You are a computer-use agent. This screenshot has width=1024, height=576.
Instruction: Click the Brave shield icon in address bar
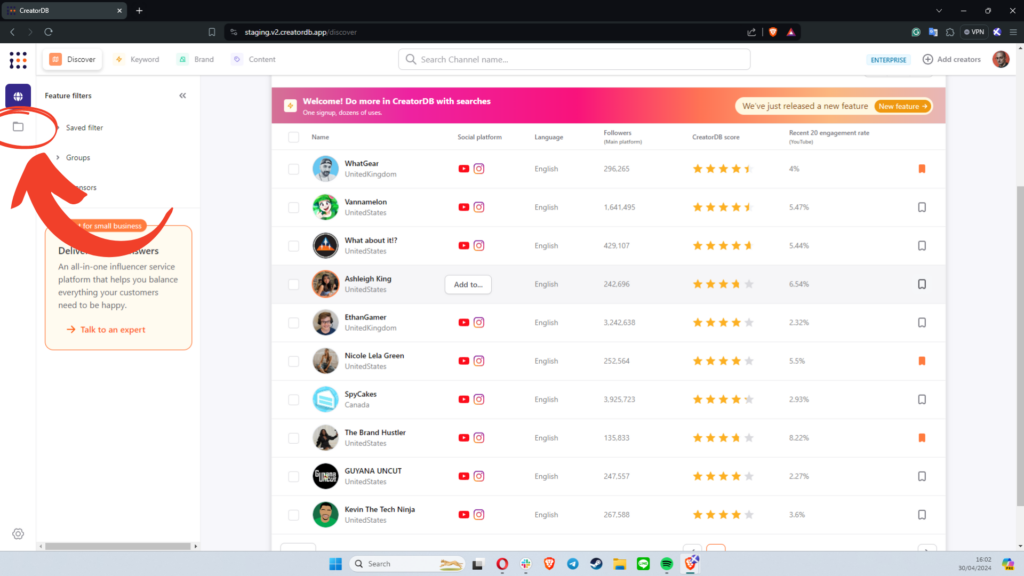[773, 32]
